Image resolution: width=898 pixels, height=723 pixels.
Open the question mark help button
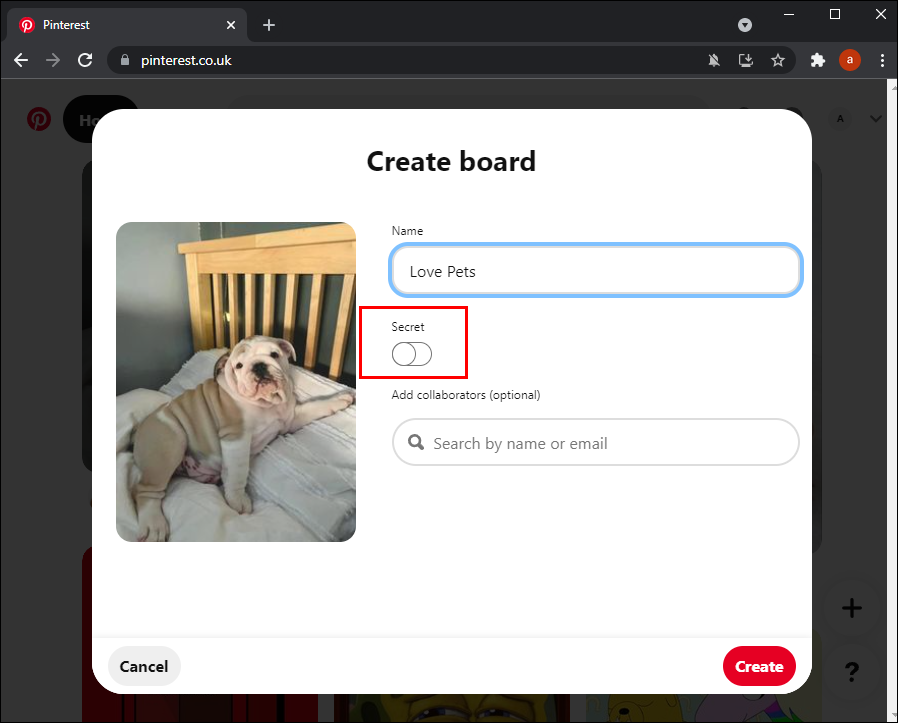click(852, 671)
